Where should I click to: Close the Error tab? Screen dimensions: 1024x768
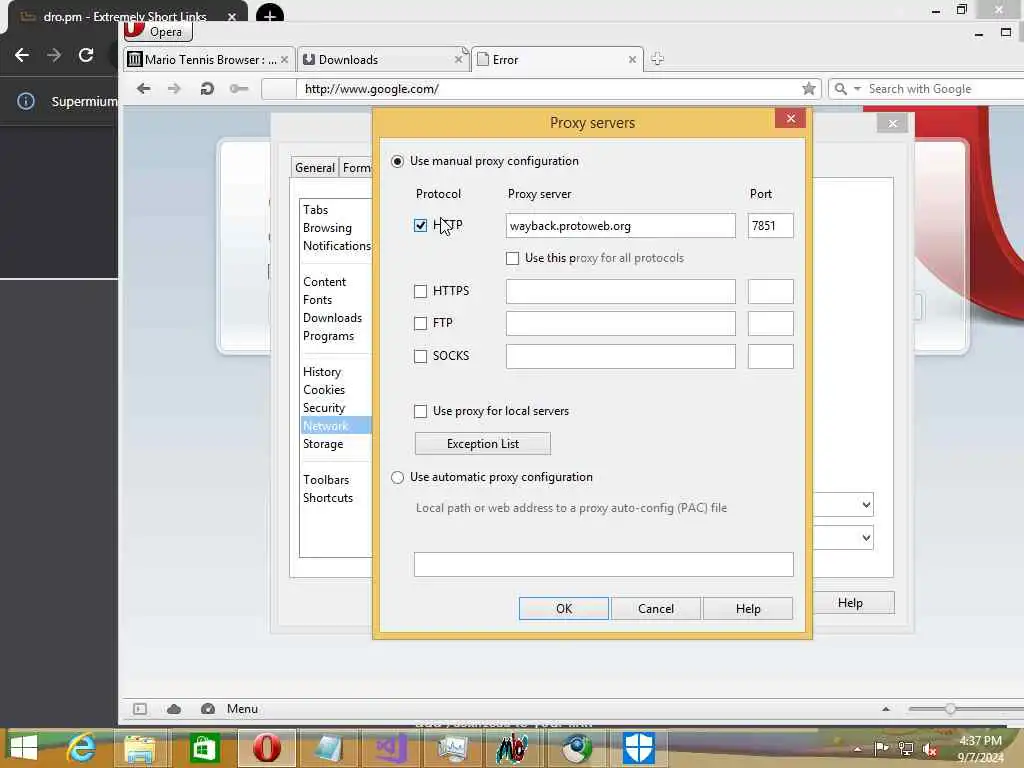tap(632, 59)
